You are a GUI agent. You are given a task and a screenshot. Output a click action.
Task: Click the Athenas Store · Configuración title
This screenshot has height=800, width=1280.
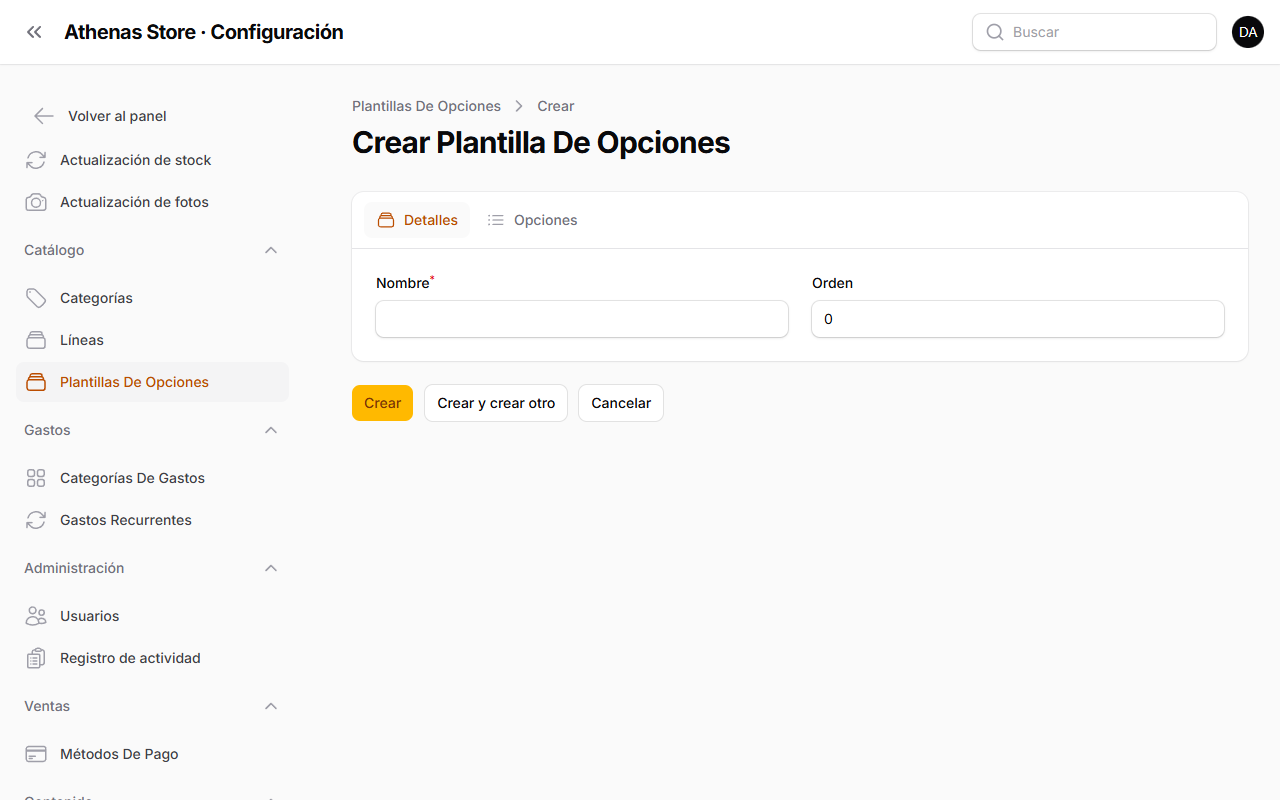pos(204,32)
